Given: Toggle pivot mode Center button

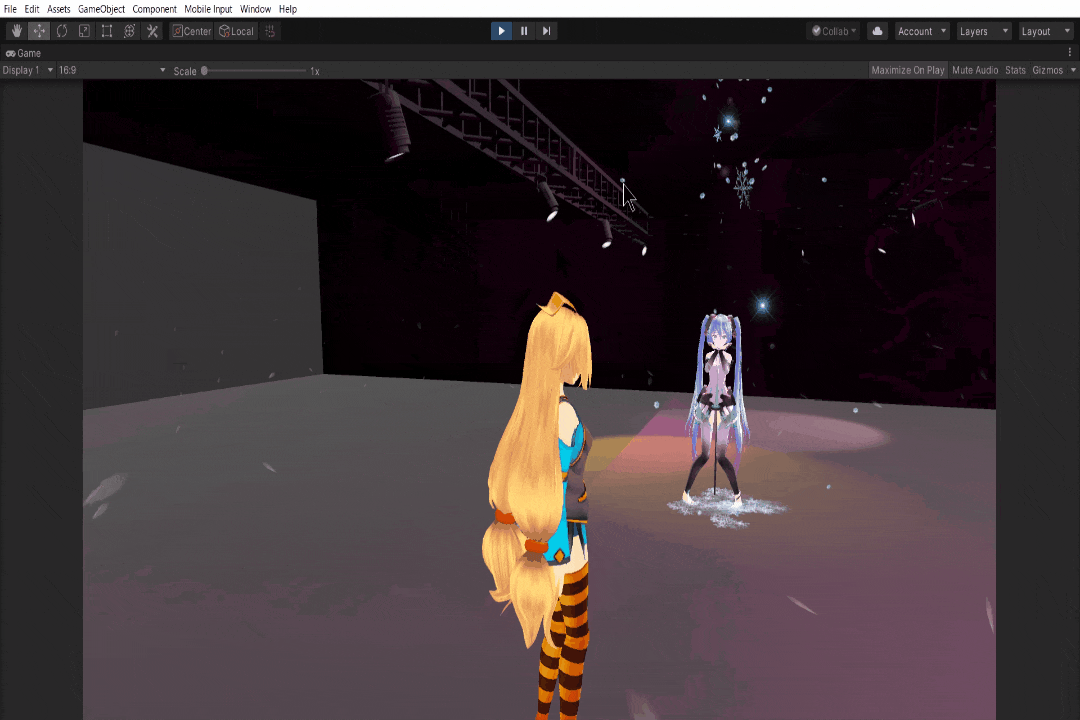Looking at the screenshot, I should coord(191,31).
